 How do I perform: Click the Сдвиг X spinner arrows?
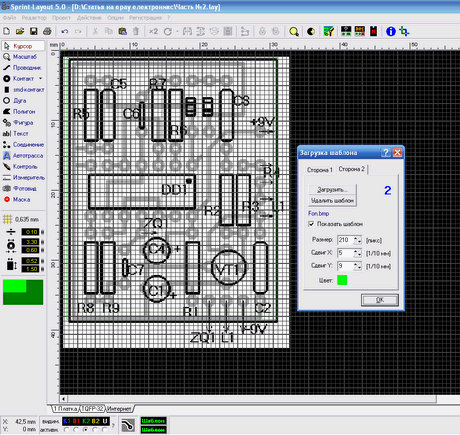coord(358,253)
